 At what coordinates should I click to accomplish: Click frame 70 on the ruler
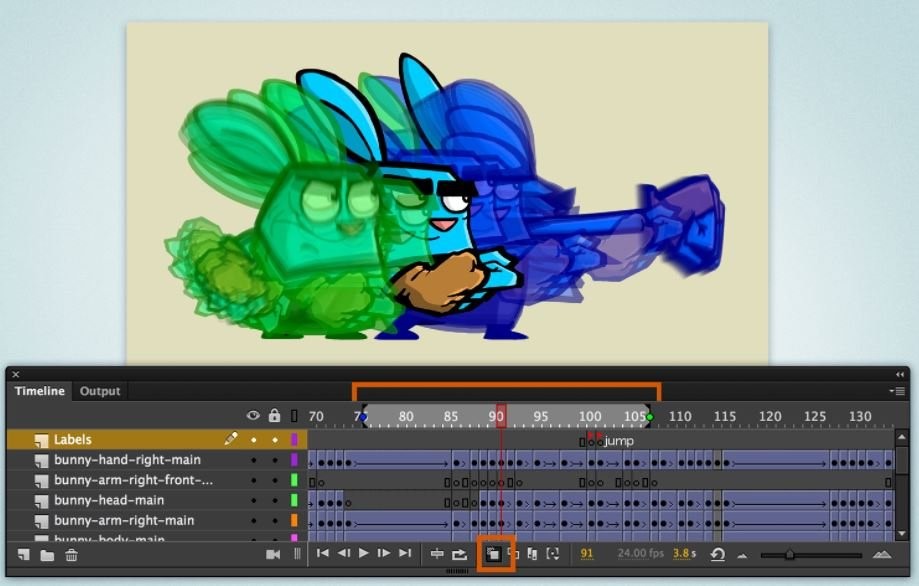(316, 416)
